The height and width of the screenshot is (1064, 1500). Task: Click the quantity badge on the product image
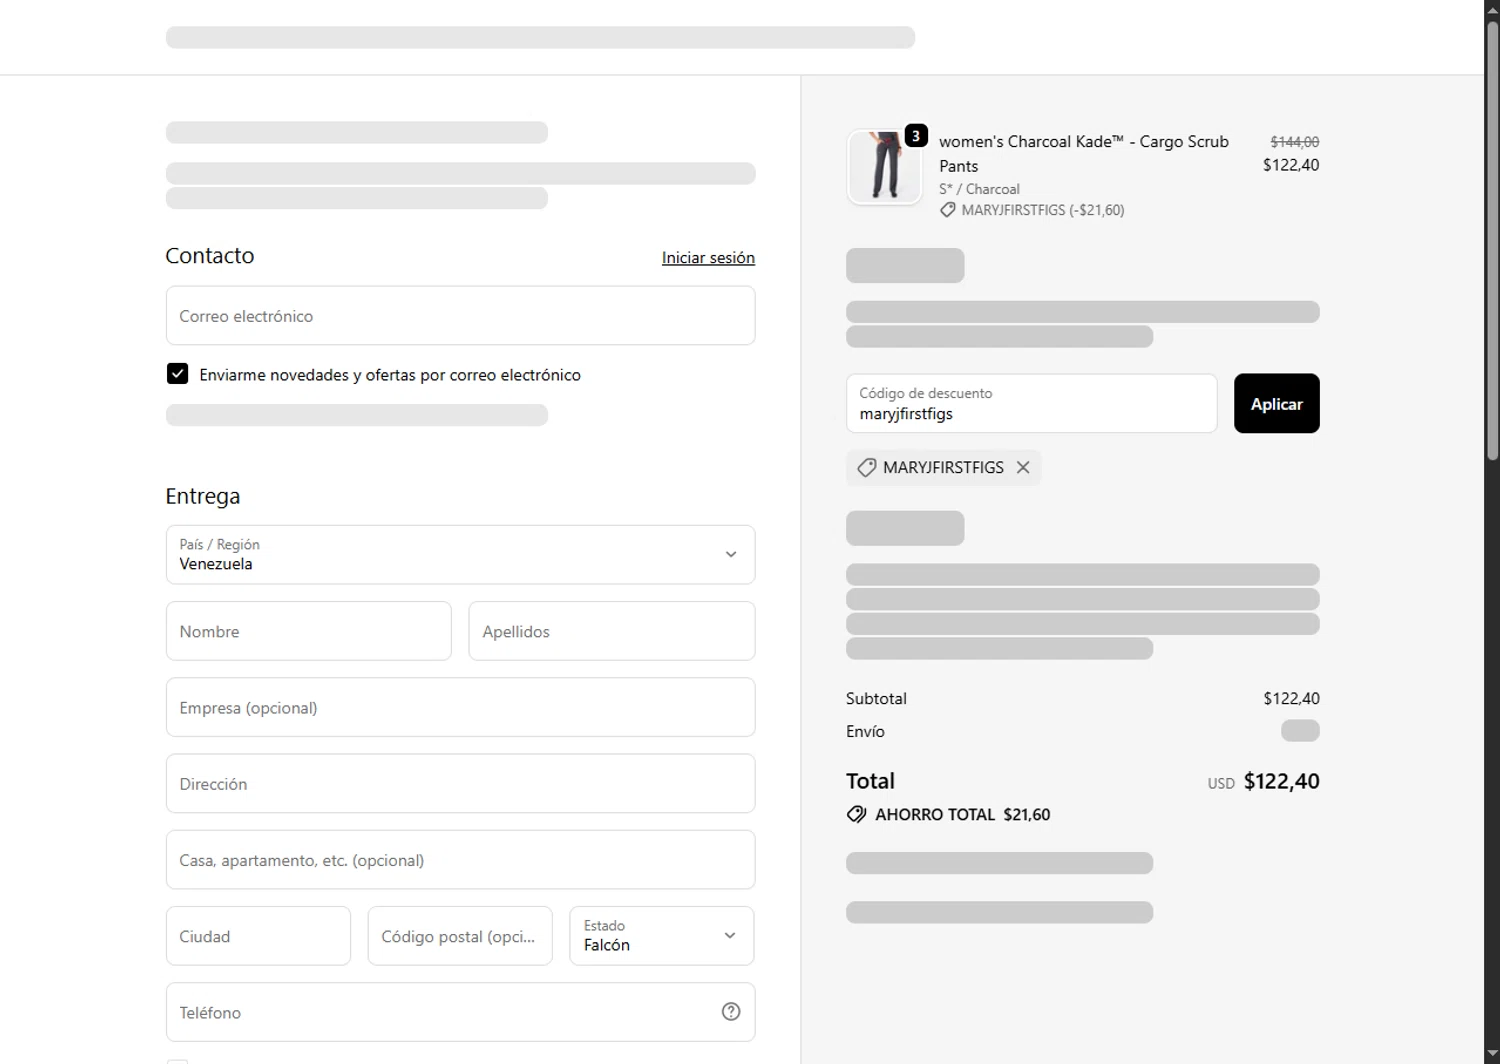[x=915, y=136]
